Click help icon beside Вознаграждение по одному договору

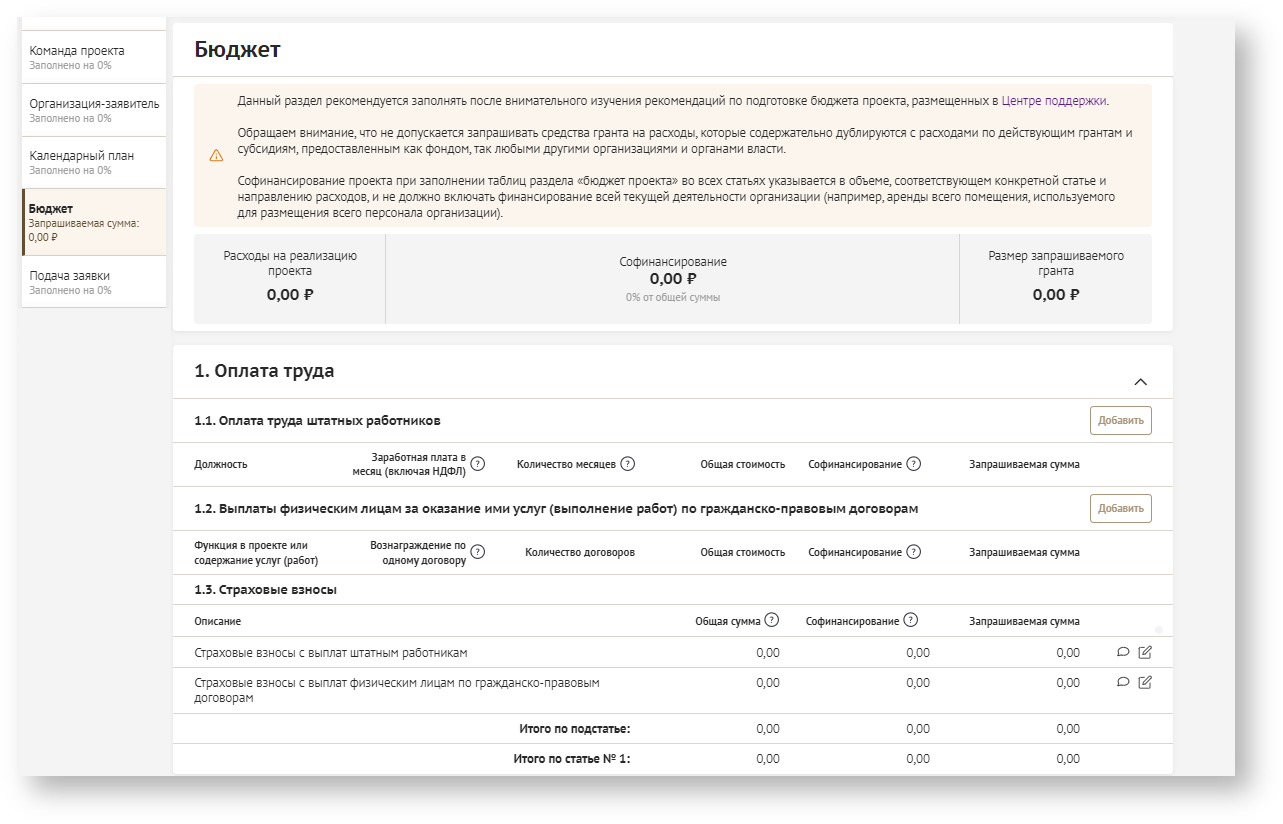[478, 552]
